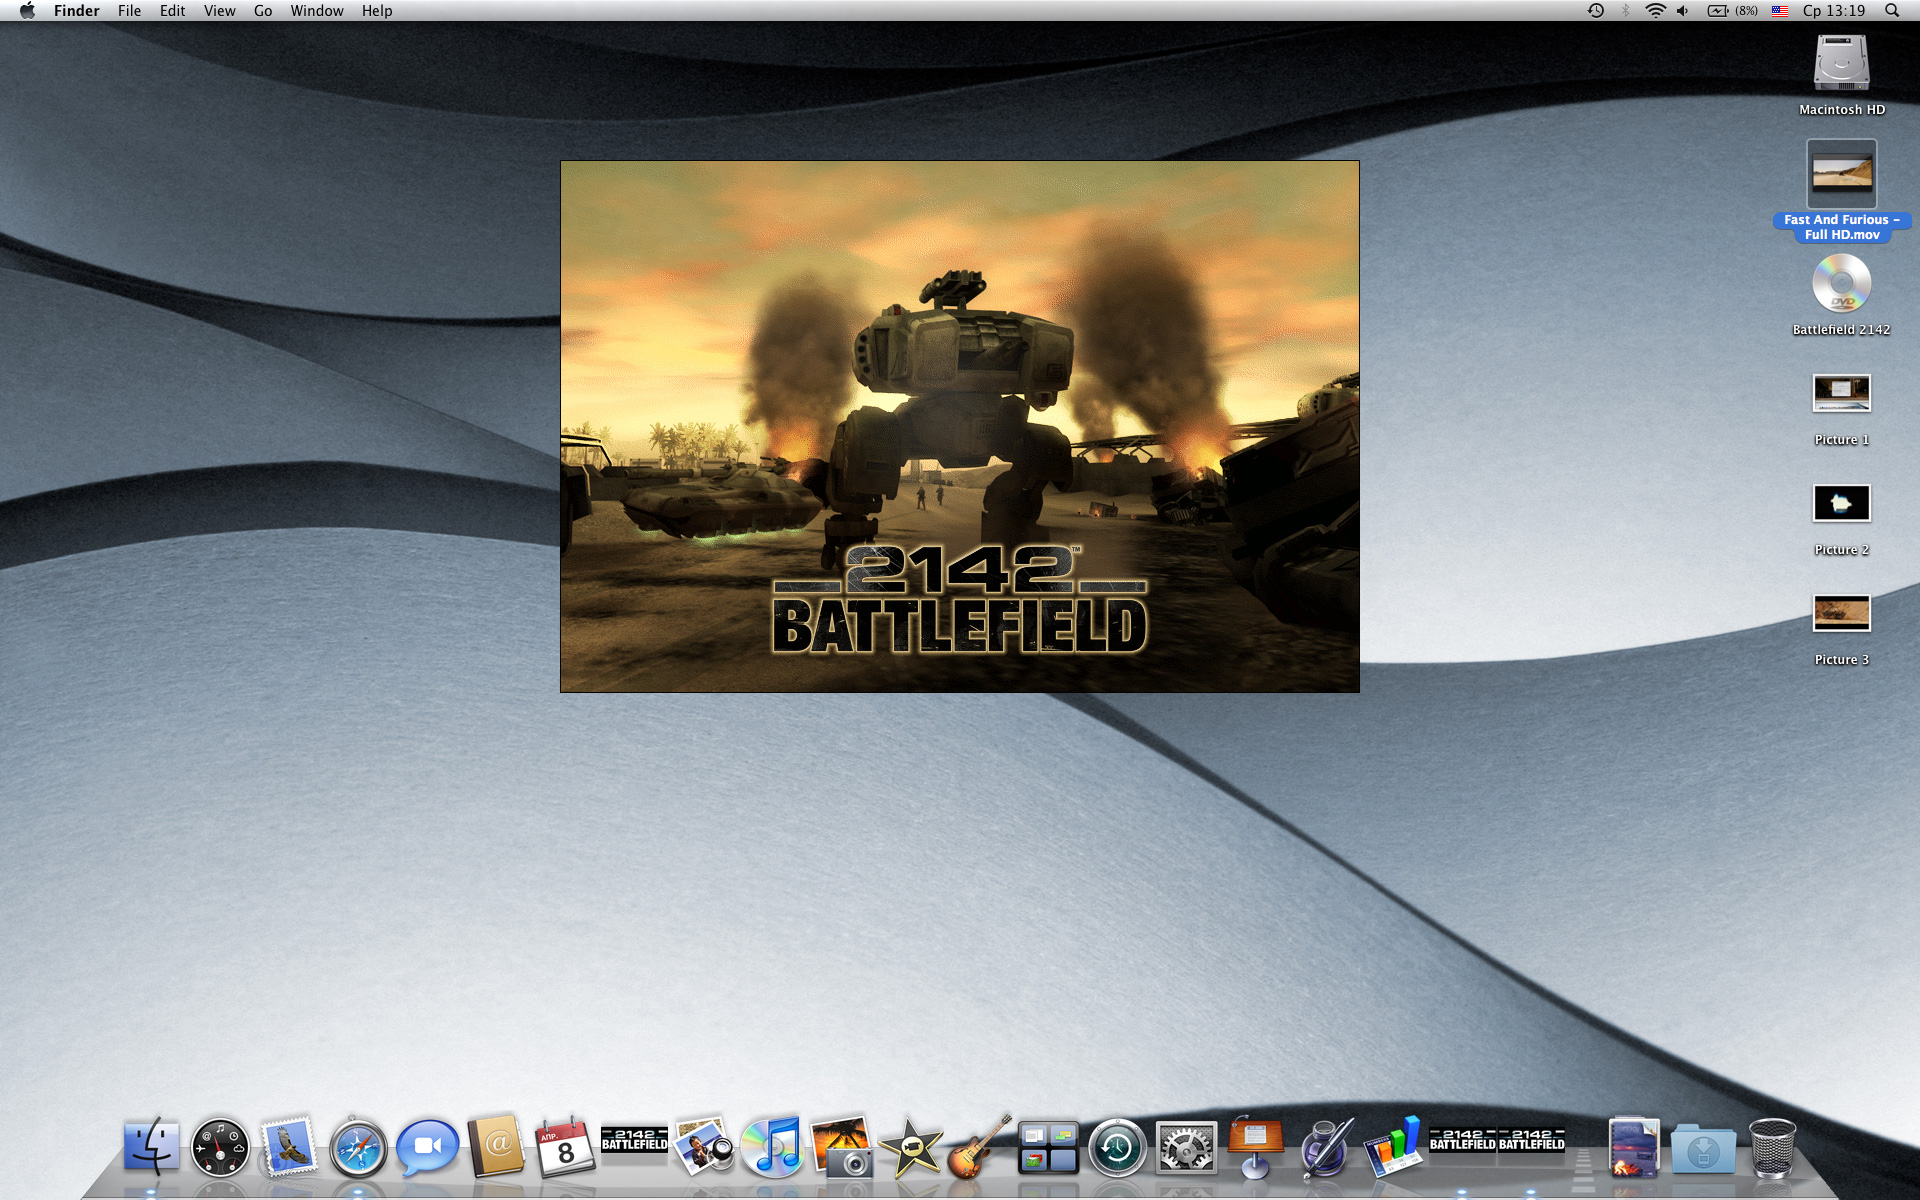Select Picture 3 on the desktop
The width and height of the screenshot is (1920, 1200).
(x=1841, y=630)
